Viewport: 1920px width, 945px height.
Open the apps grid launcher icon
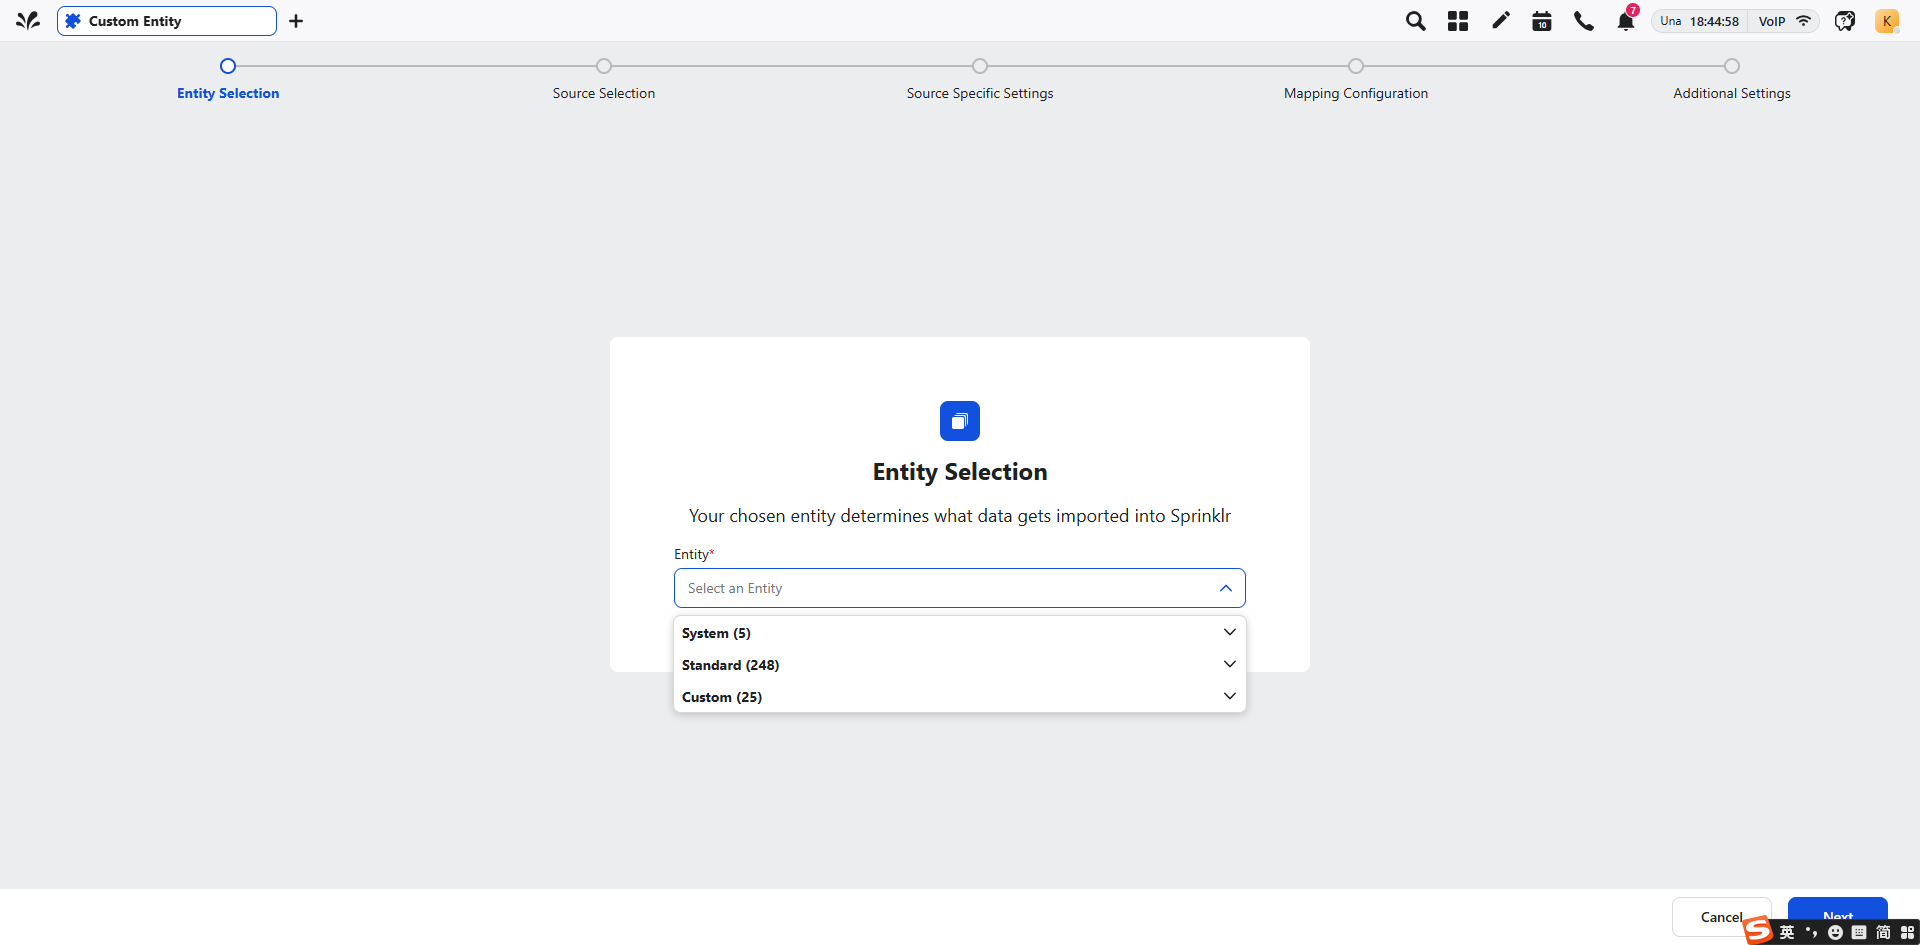click(1458, 21)
